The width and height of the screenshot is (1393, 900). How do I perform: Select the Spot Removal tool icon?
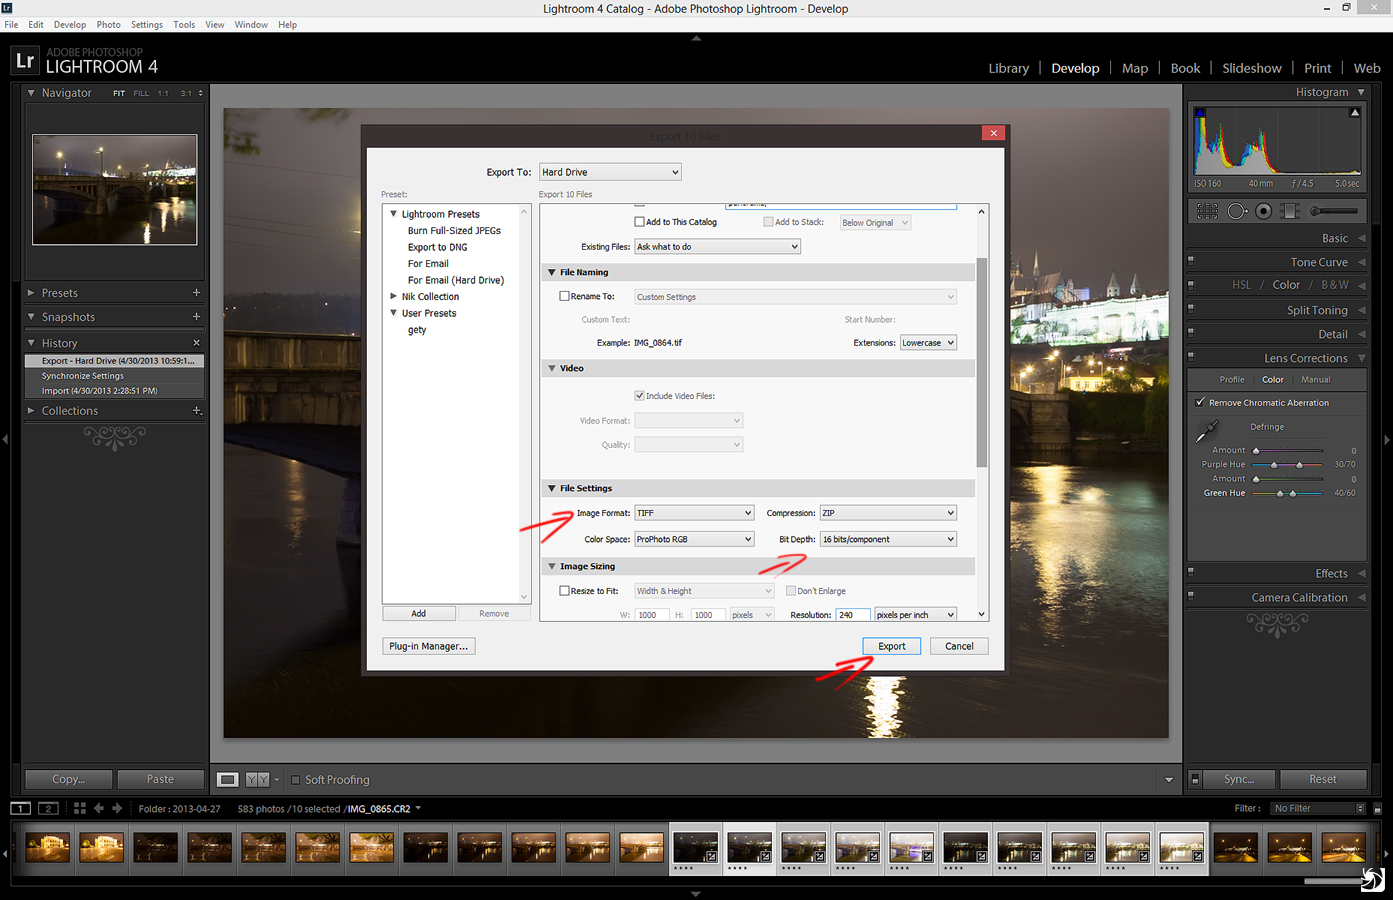[1237, 211]
